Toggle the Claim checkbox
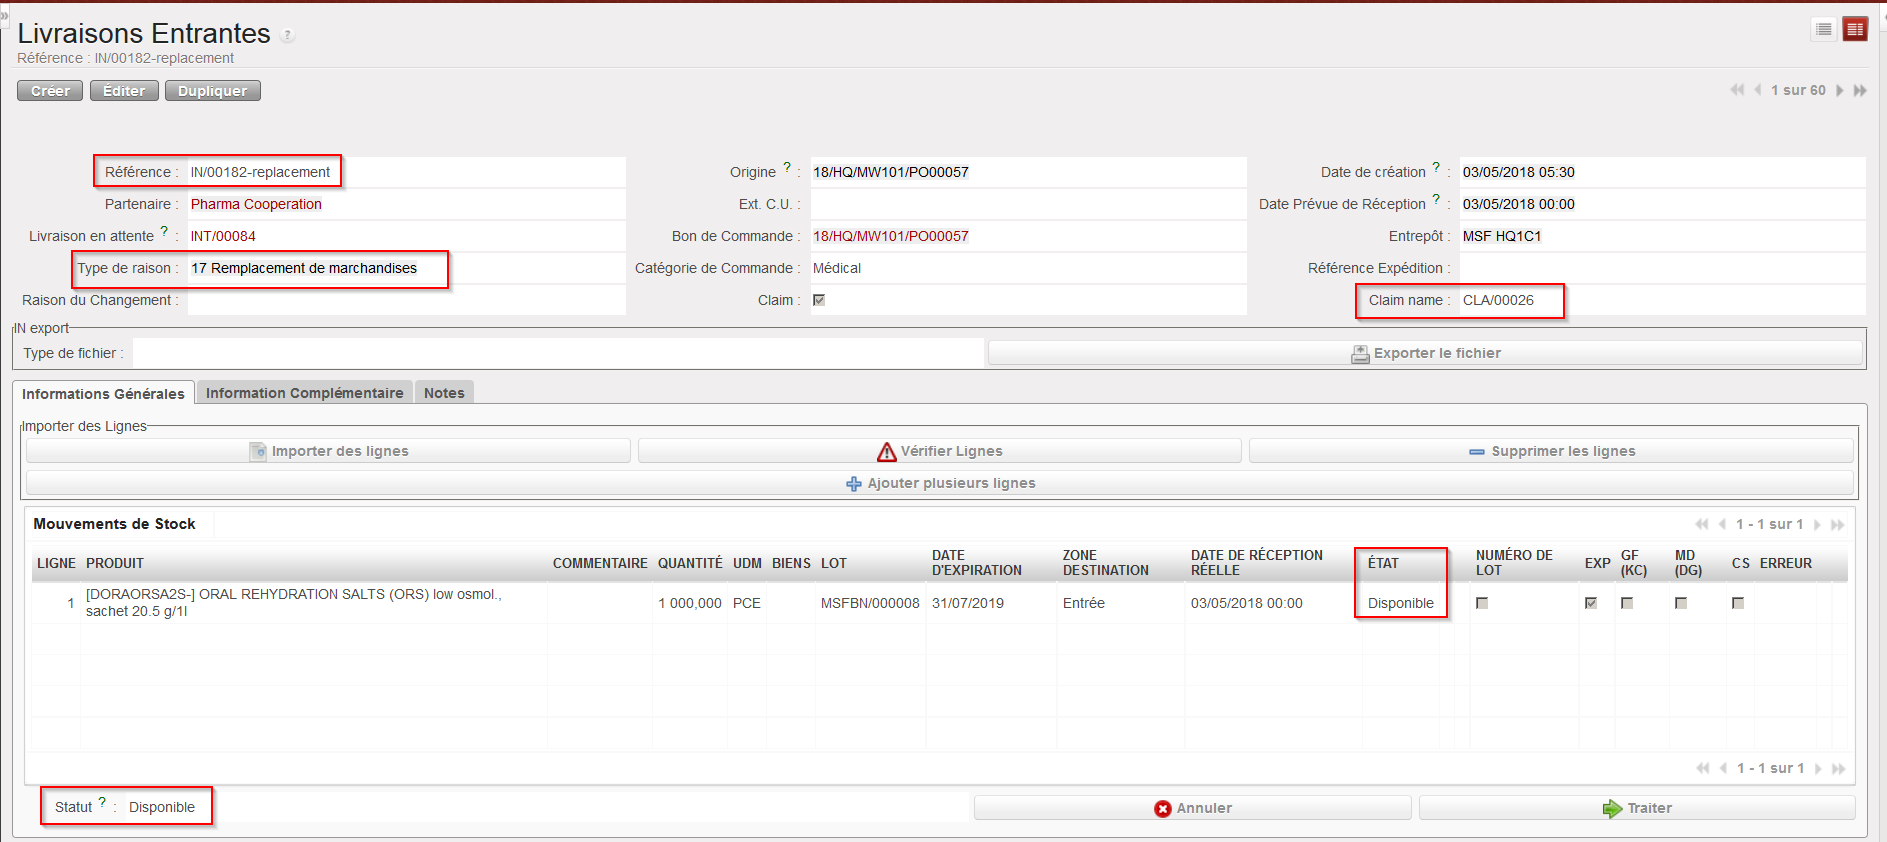 pos(819,300)
